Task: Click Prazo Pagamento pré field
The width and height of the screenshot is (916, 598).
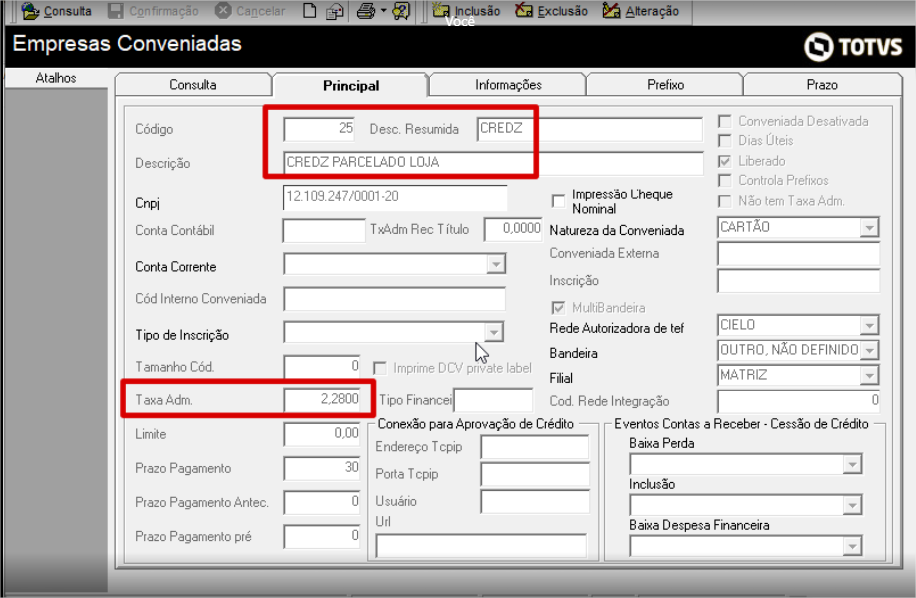Action: [x=322, y=537]
